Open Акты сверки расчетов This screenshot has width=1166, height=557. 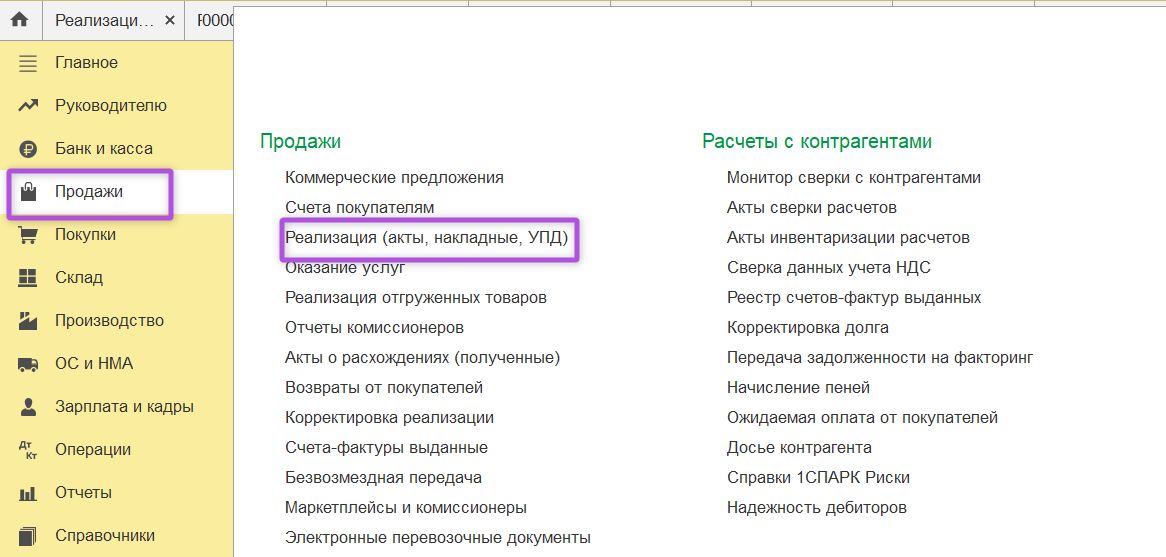click(811, 207)
